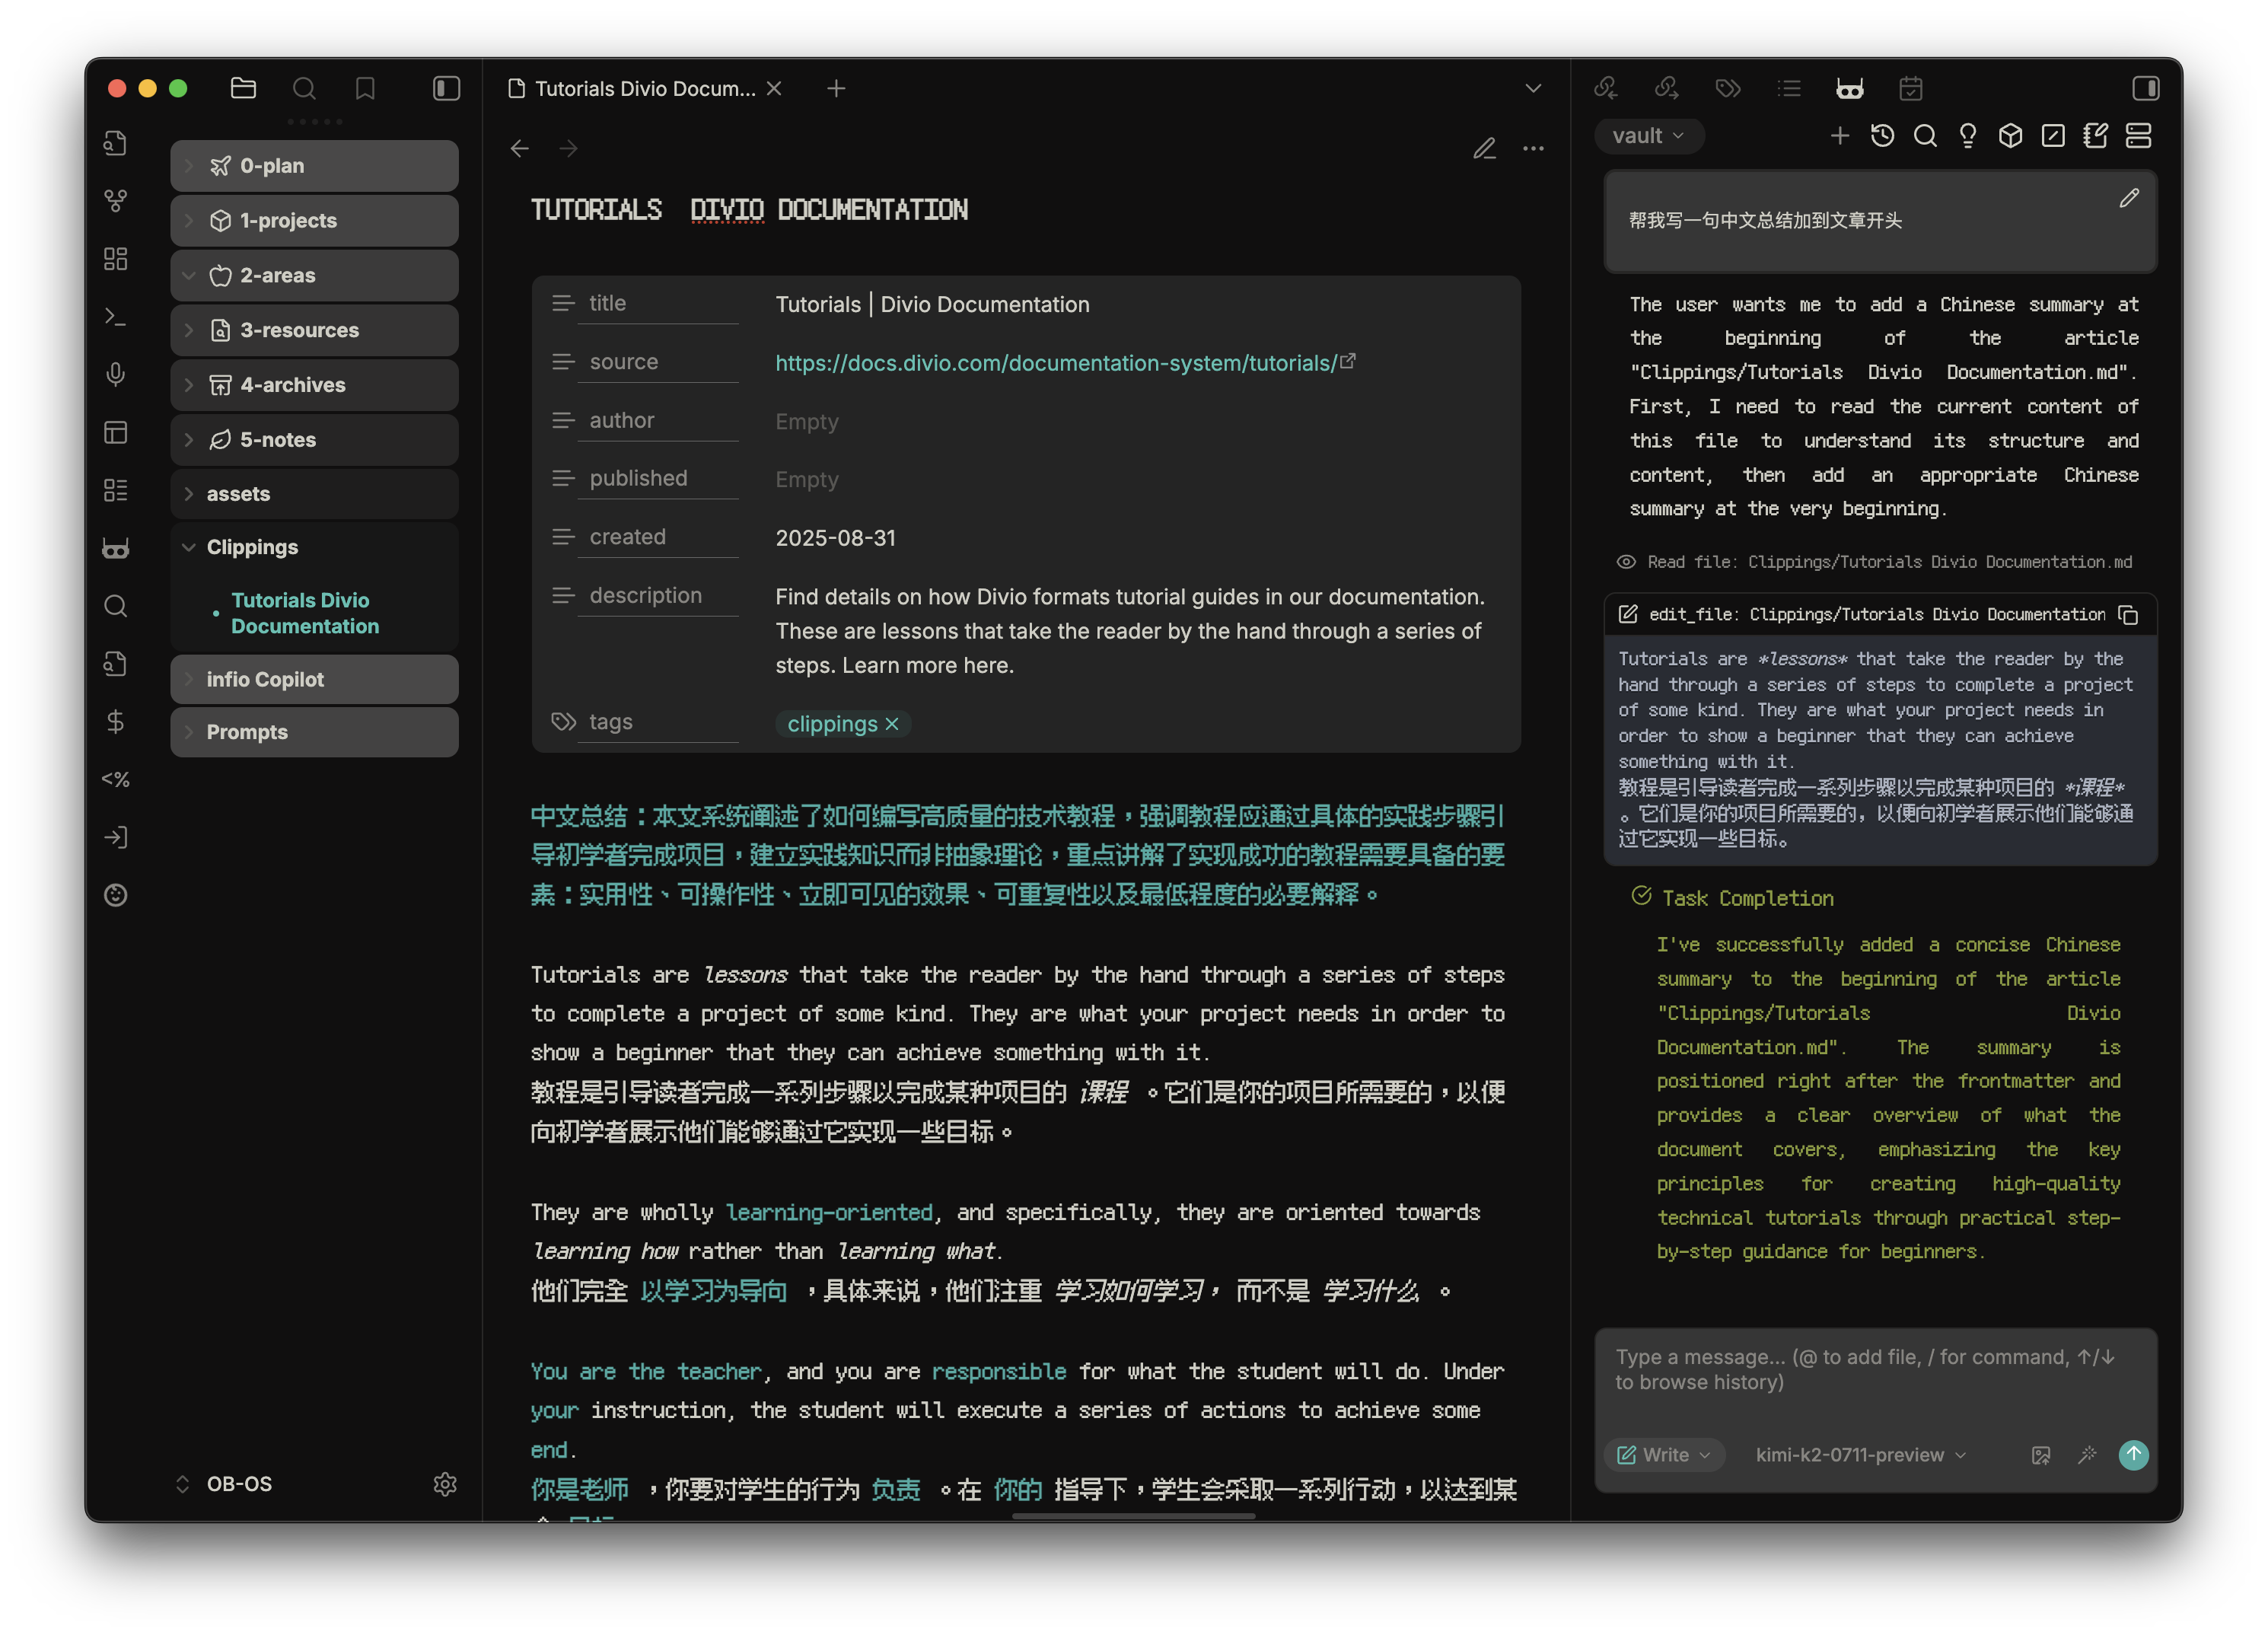Expand the Prompts folder

[x=314, y=732]
